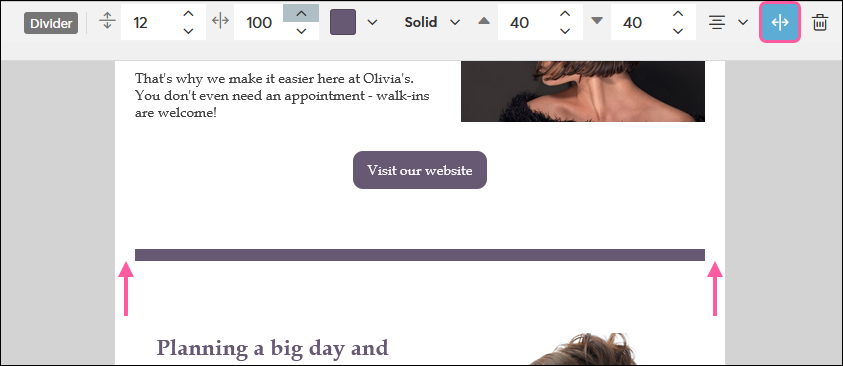
Task: Decrease the divider height value of 12
Action: point(188,31)
